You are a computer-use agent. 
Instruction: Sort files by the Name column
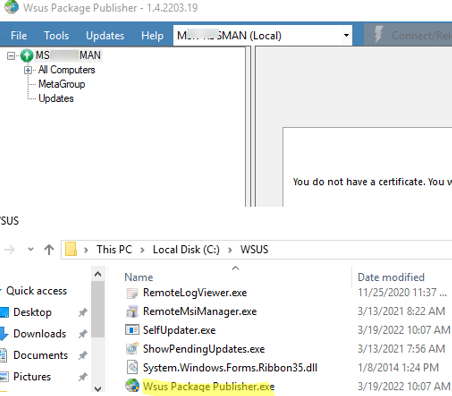coord(139,277)
